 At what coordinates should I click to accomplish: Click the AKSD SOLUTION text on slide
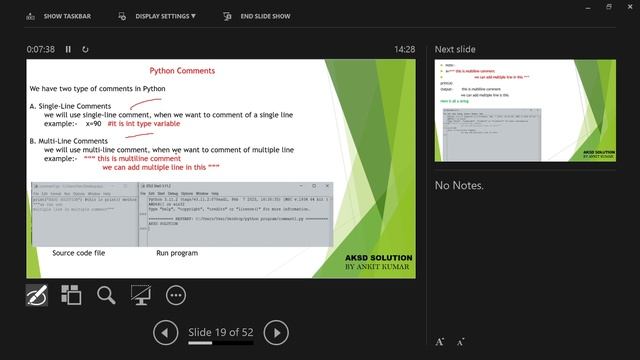[379, 258]
